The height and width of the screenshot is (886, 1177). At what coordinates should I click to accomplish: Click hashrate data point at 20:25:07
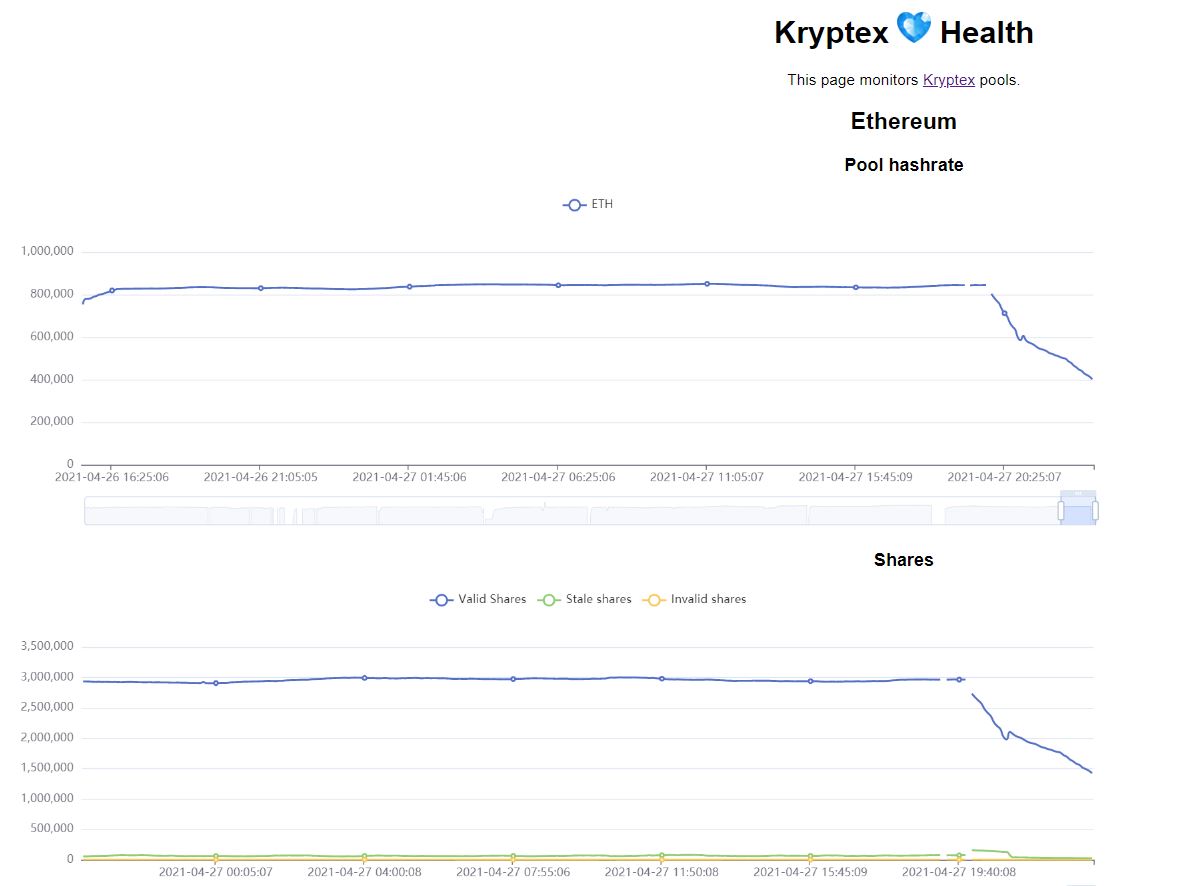pos(1004,313)
